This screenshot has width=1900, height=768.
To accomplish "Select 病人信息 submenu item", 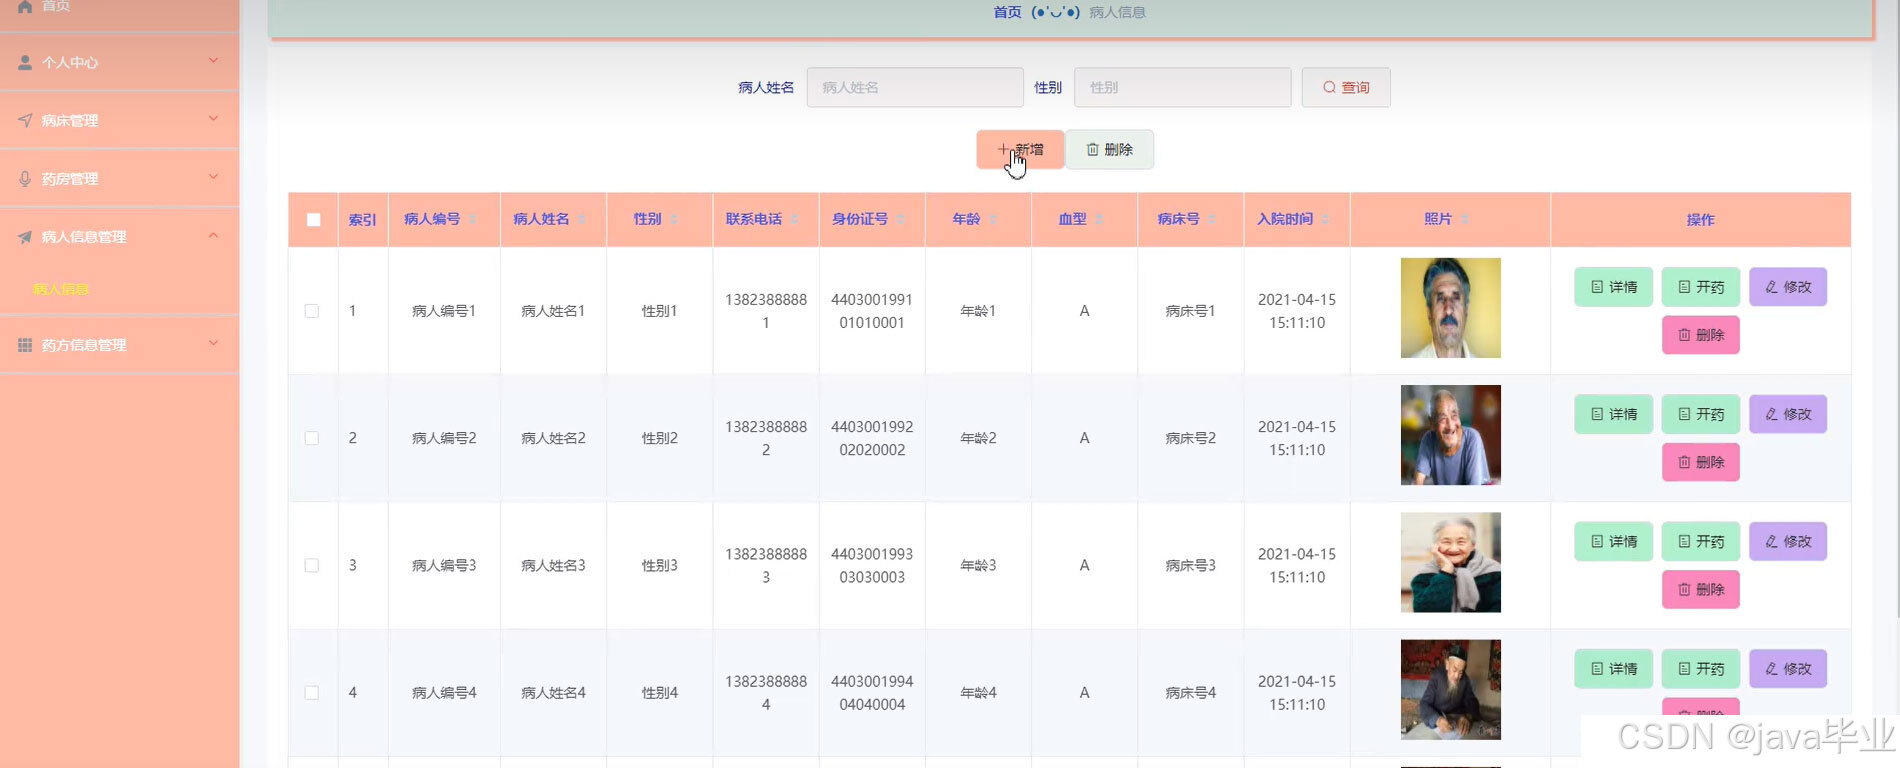I will point(61,289).
